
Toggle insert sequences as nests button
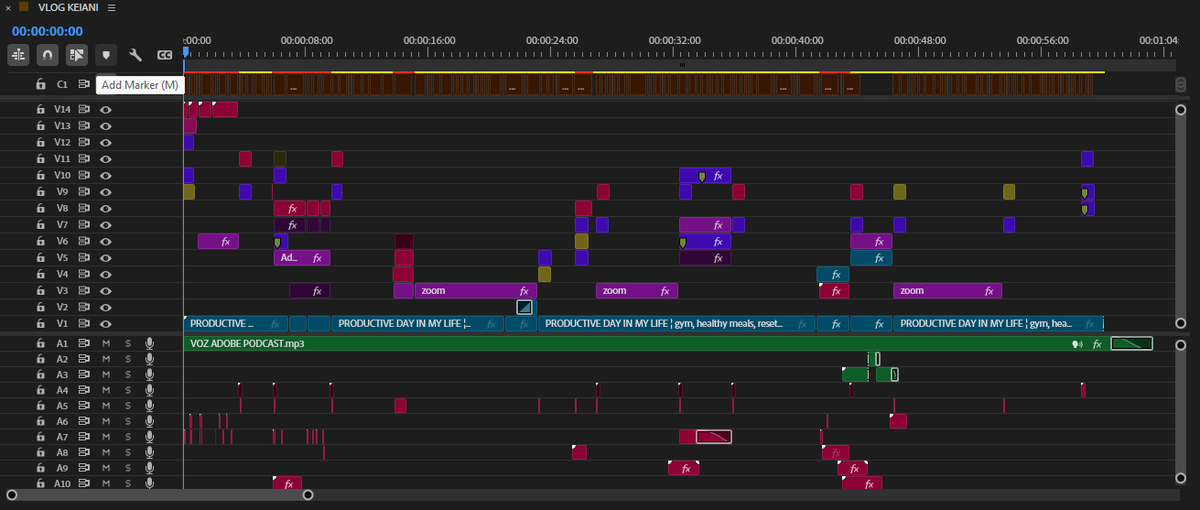[x=18, y=55]
